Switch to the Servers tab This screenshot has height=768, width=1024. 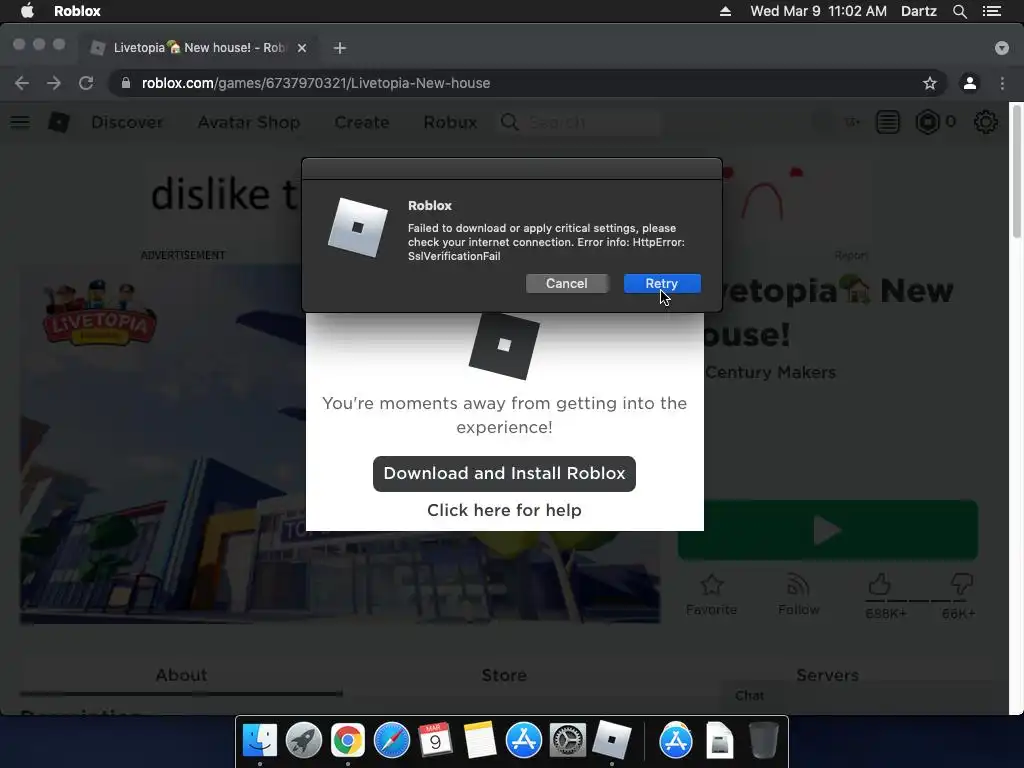[x=827, y=675]
